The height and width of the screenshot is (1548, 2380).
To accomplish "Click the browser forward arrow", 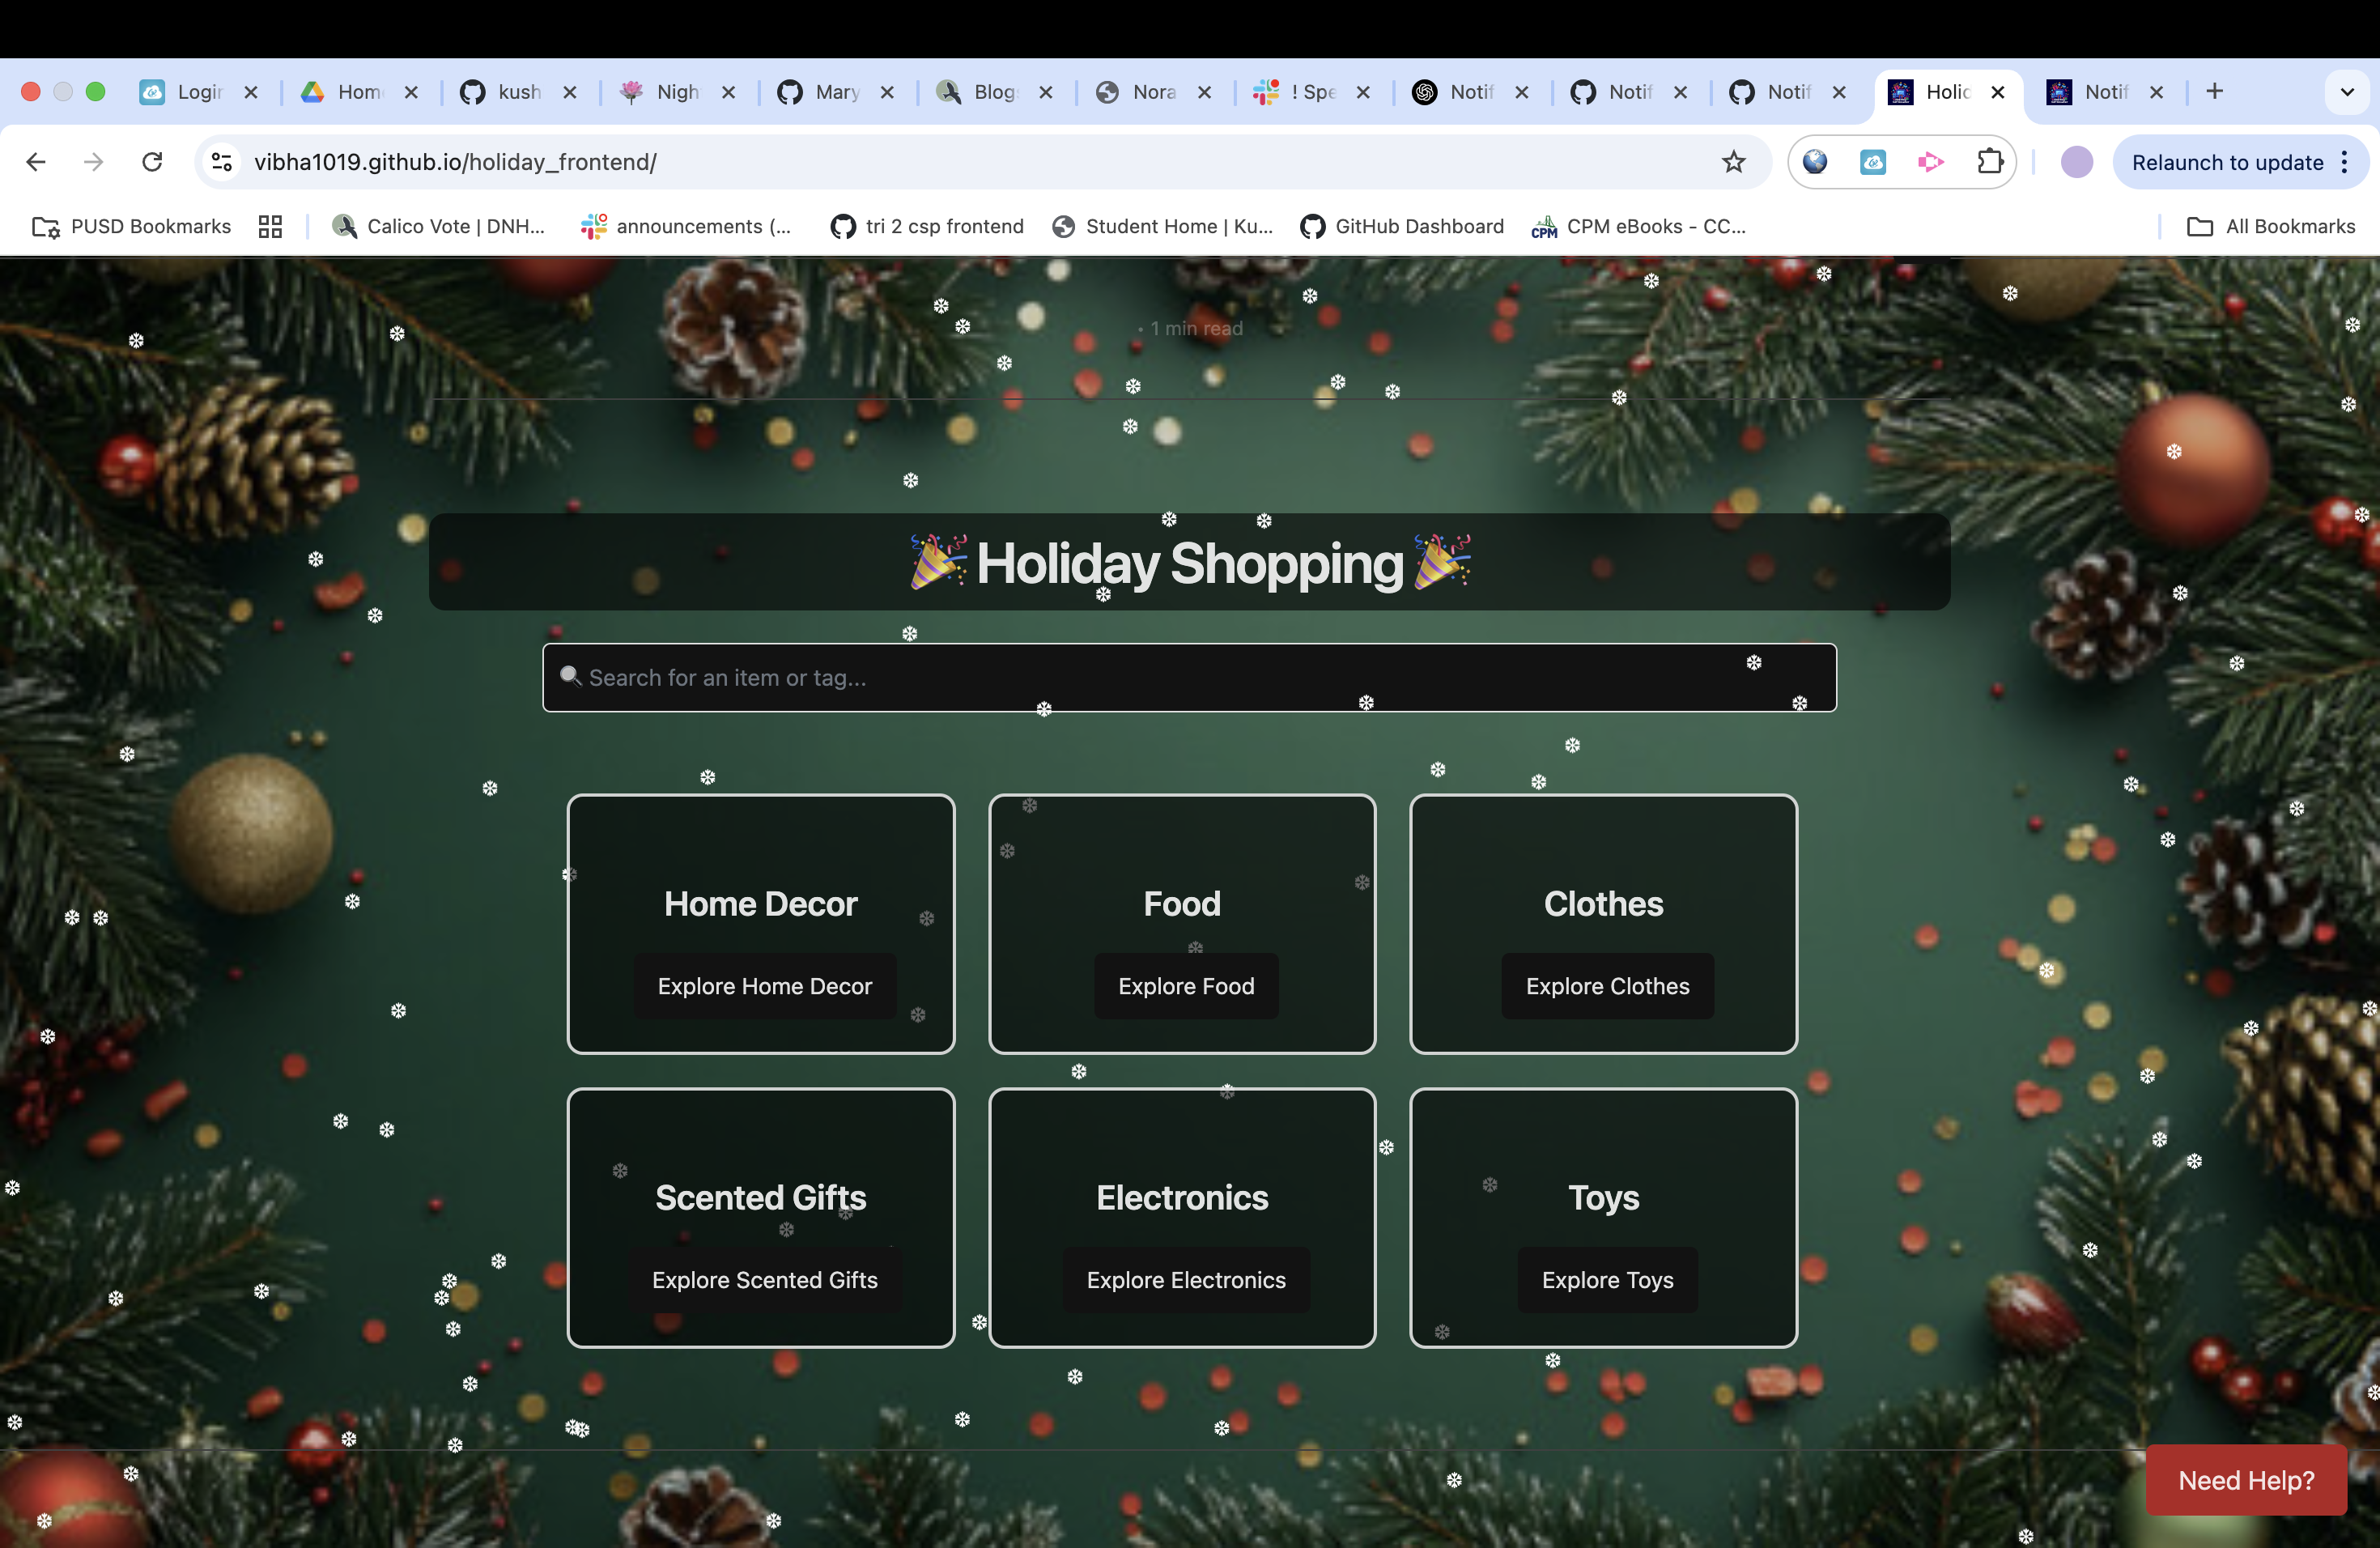I will pyautogui.click(x=93, y=162).
